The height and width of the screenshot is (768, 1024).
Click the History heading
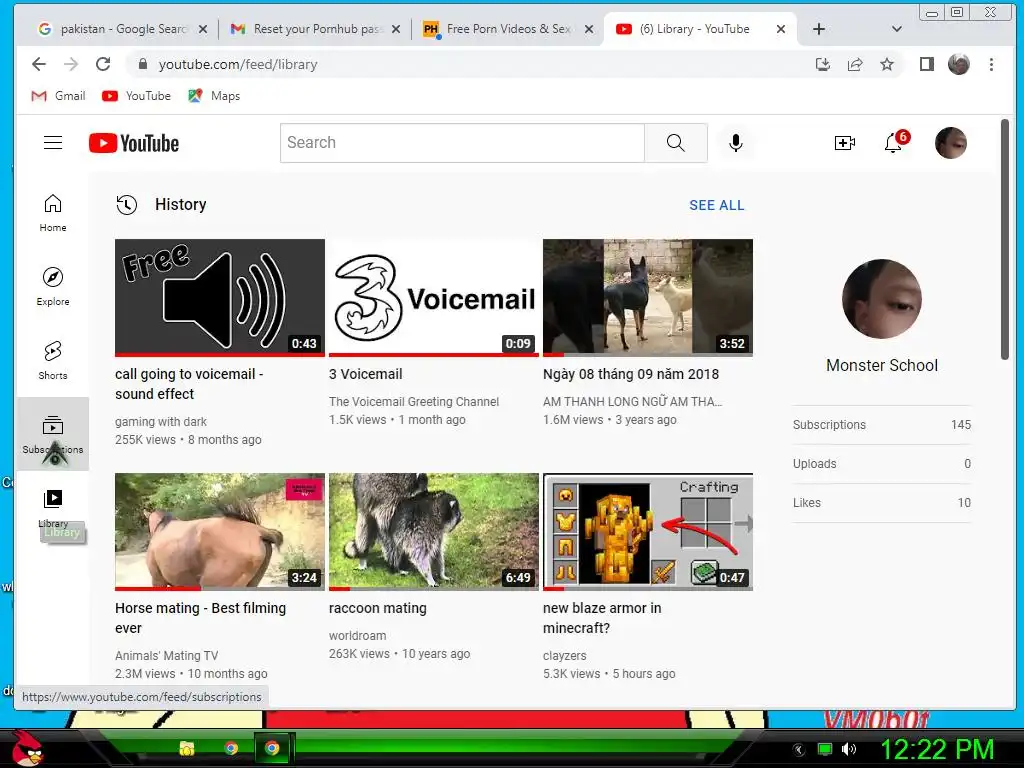coord(180,204)
